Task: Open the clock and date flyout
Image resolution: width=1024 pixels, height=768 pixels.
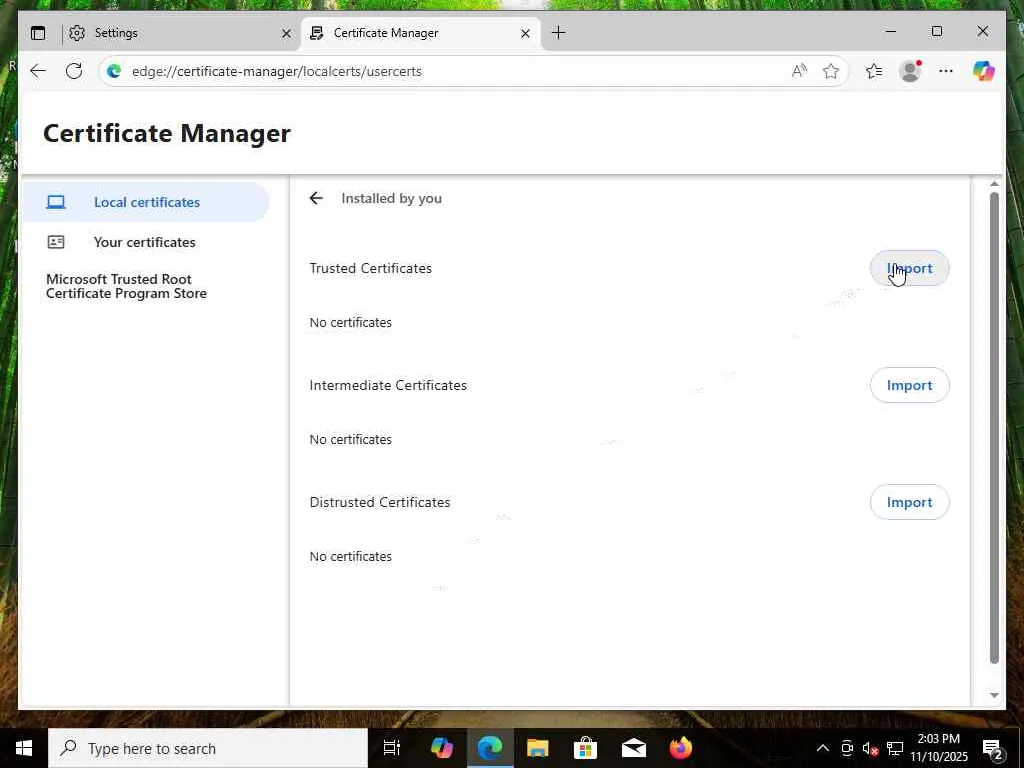Action: (x=939, y=748)
